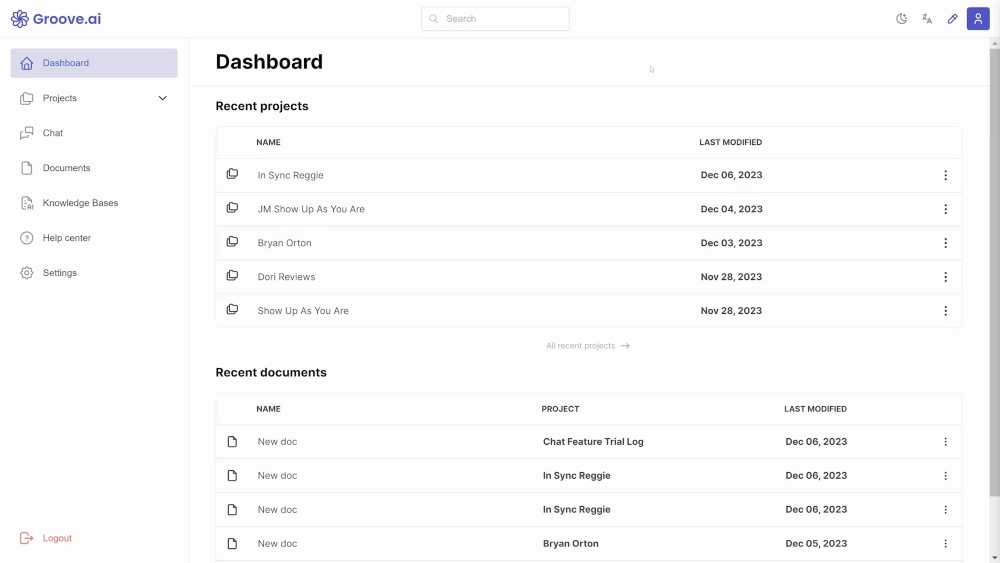Image resolution: width=1000 pixels, height=563 pixels.
Task: Click the pencil edit icon in header
Action: [x=952, y=19]
